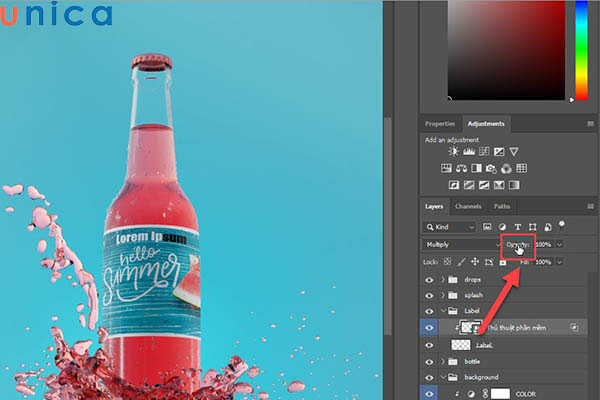Screen dimensions: 600x400
Task: Add a Levels adjustment
Action: pos(468,151)
